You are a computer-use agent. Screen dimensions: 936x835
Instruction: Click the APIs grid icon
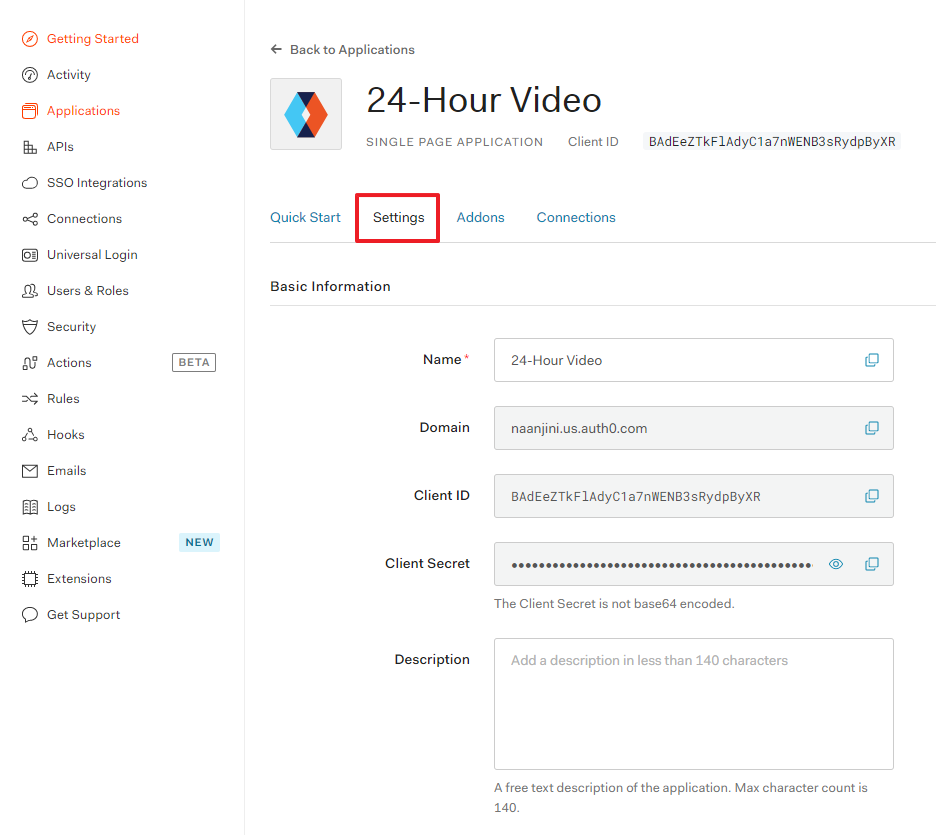(x=30, y=147)
